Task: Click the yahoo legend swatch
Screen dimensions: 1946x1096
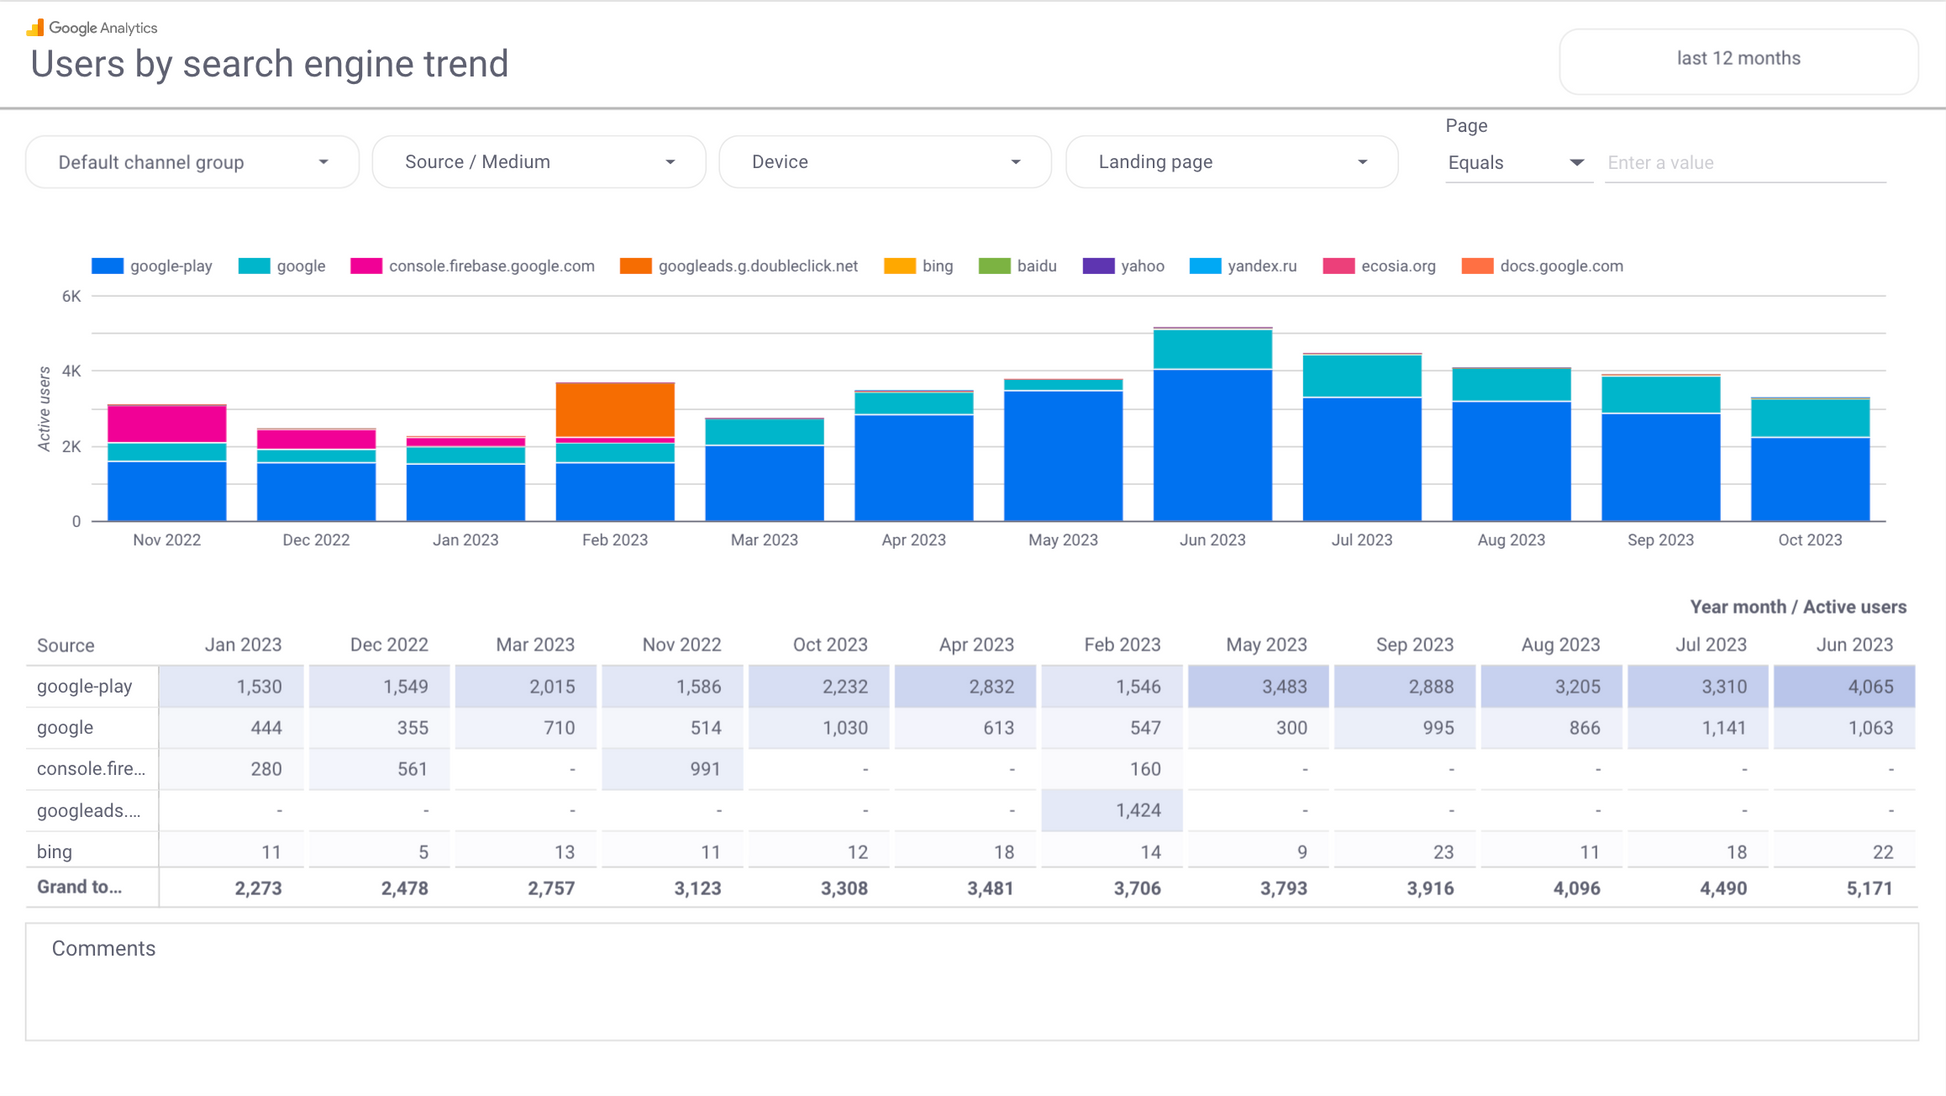Action: point(1098,266)
